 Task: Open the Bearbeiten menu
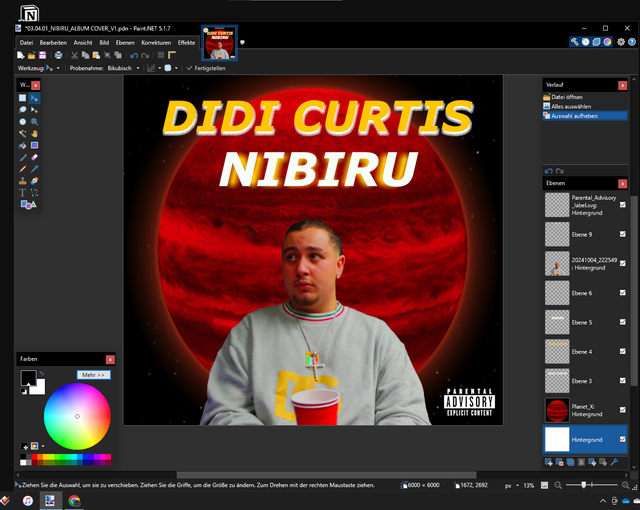(53, 42)
